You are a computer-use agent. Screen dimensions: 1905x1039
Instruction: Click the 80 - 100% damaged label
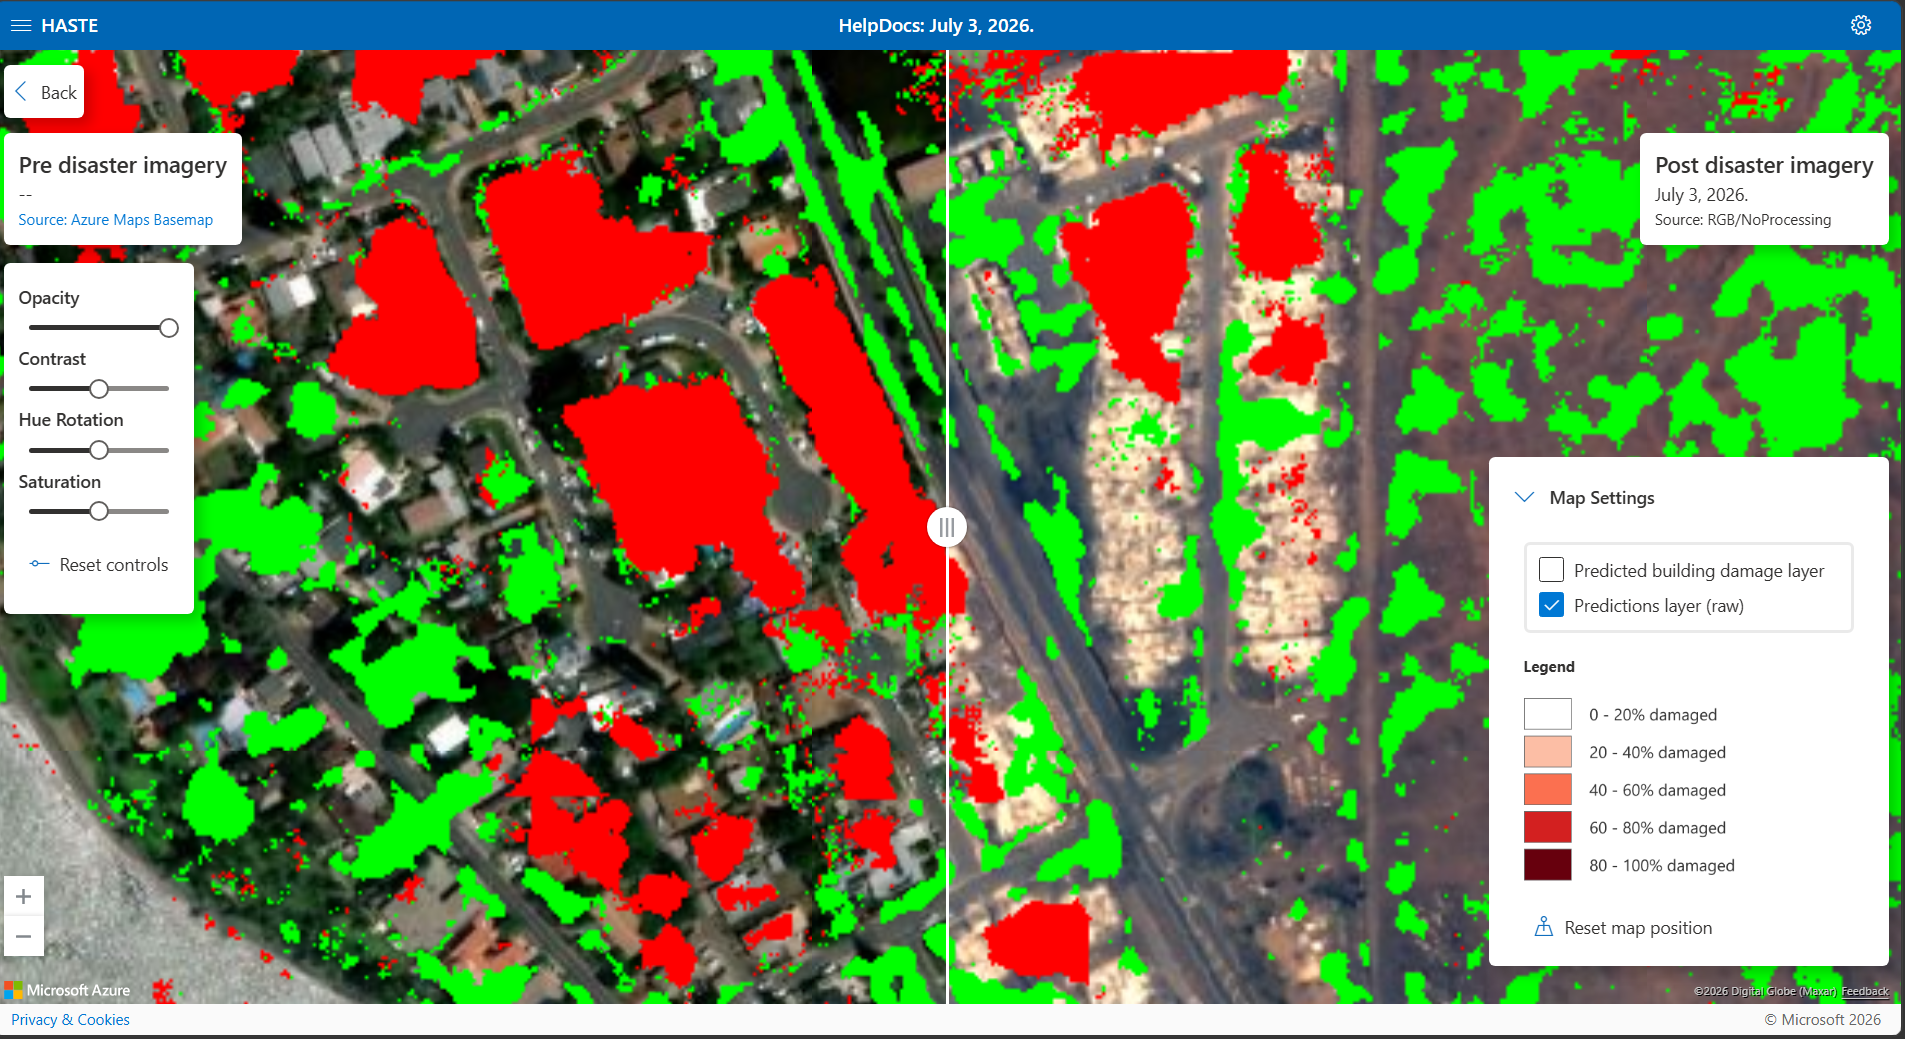(x=1662, y=866)
